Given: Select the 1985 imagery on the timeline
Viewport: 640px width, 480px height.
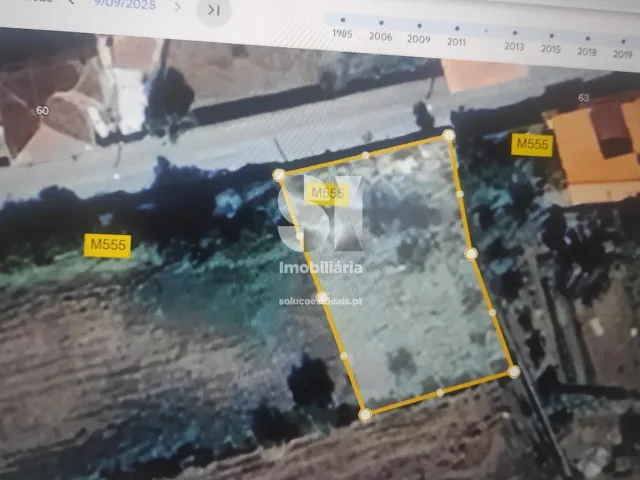Looking at the screenshot, I should 342,20.
